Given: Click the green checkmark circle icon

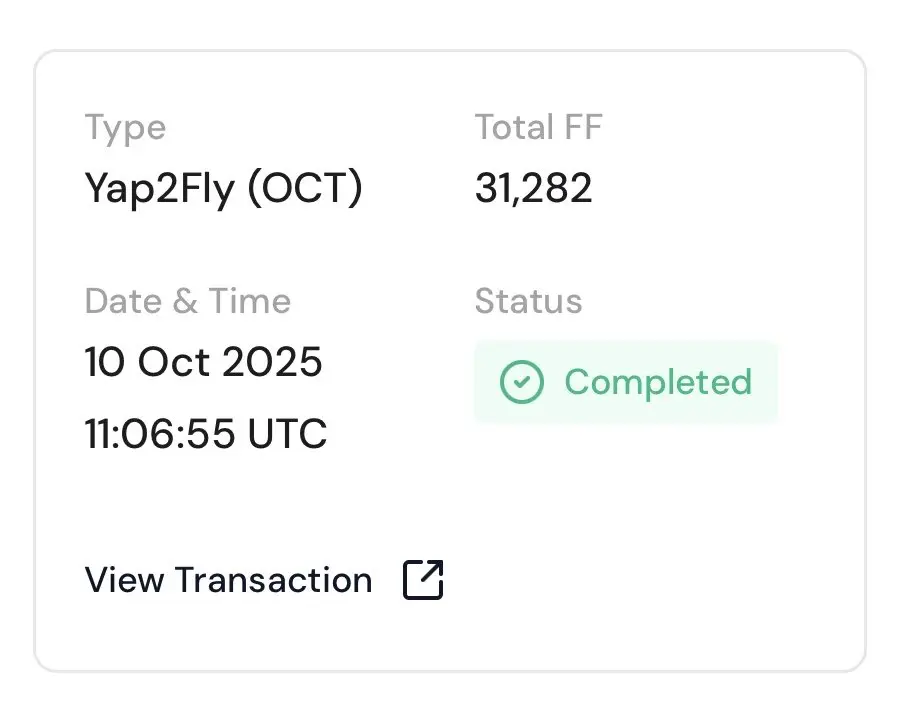Looking at the screenshot, I should pyautogui.click(x=521, y=382).
